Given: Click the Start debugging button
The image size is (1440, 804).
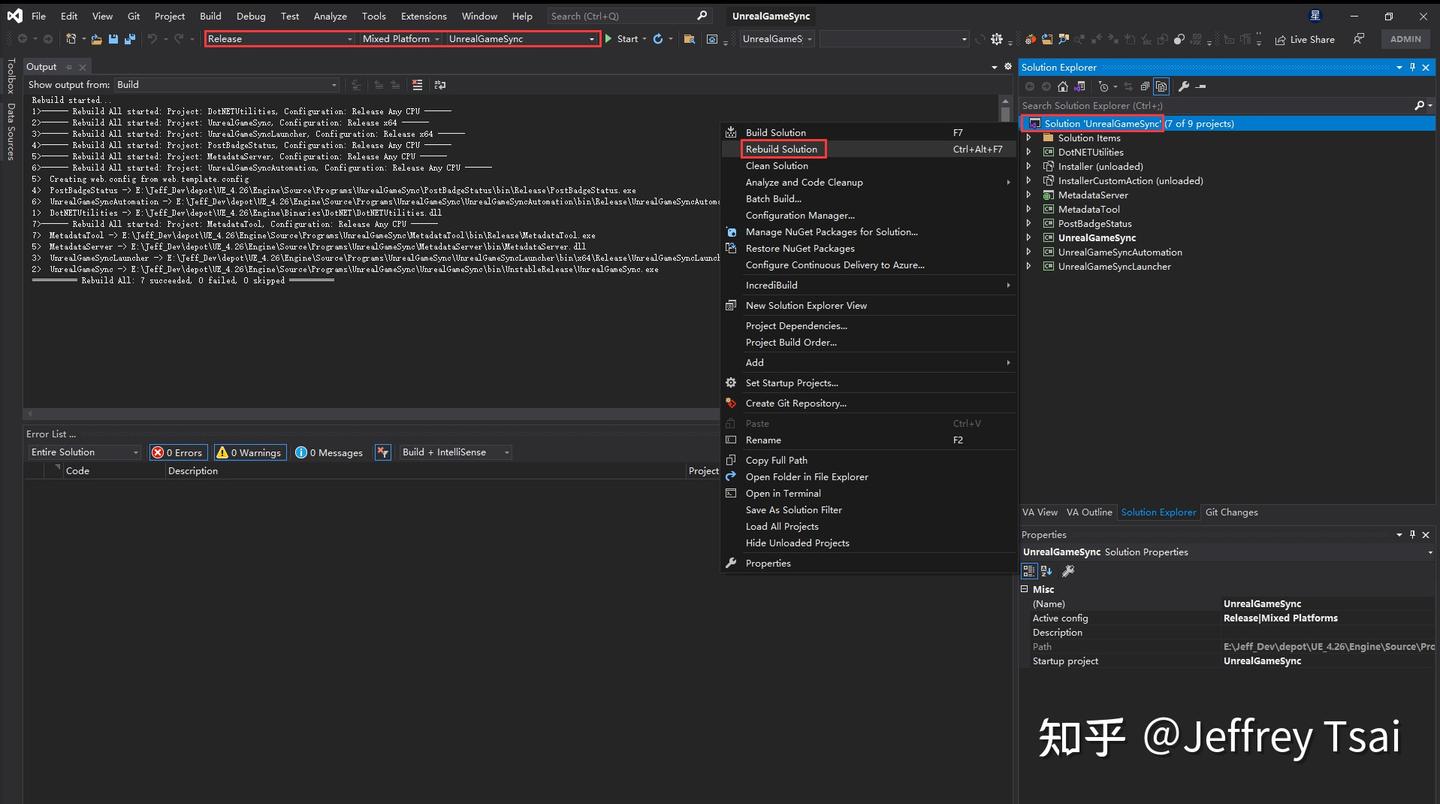Looking at the screenshot, I should (622, 39).
